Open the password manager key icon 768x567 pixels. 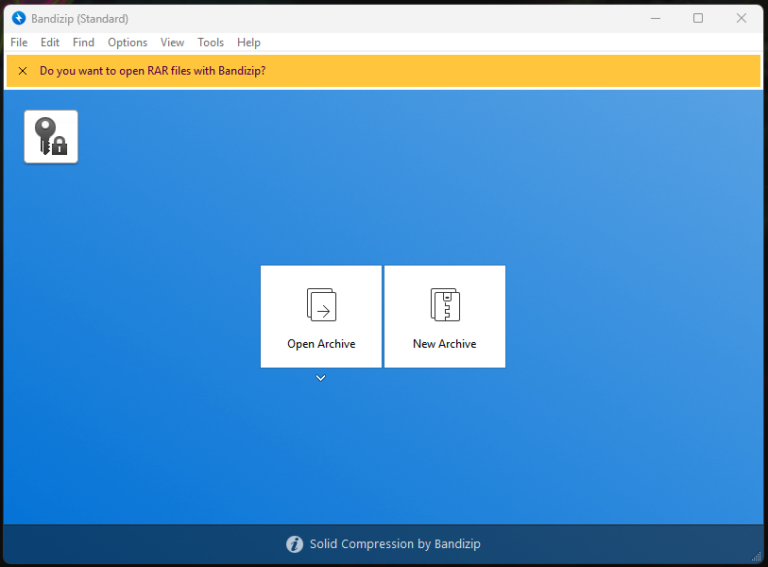click(51, 137)
